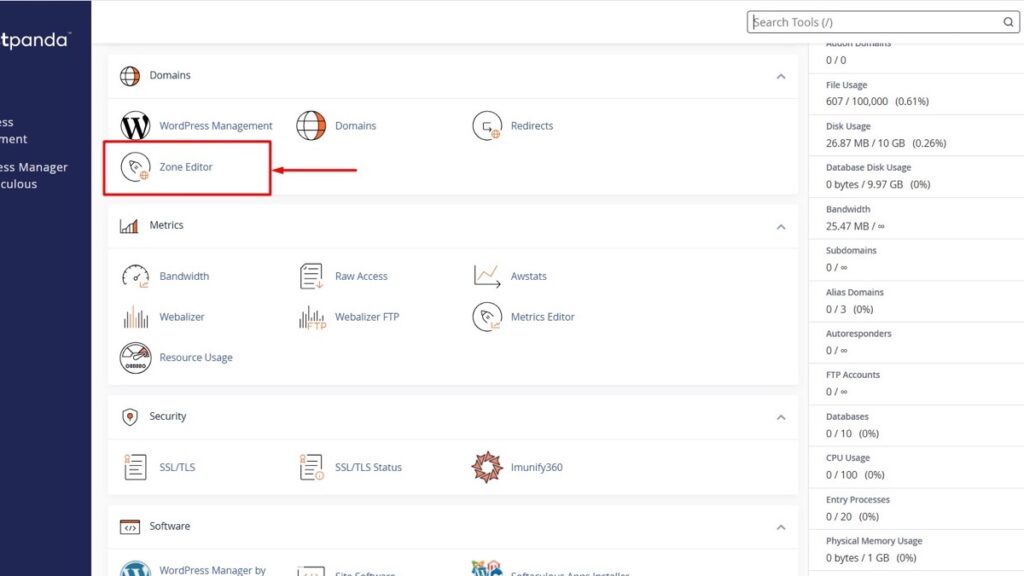Select the Alias Domains statistic

pyautogui.click(x=916, y=301)
